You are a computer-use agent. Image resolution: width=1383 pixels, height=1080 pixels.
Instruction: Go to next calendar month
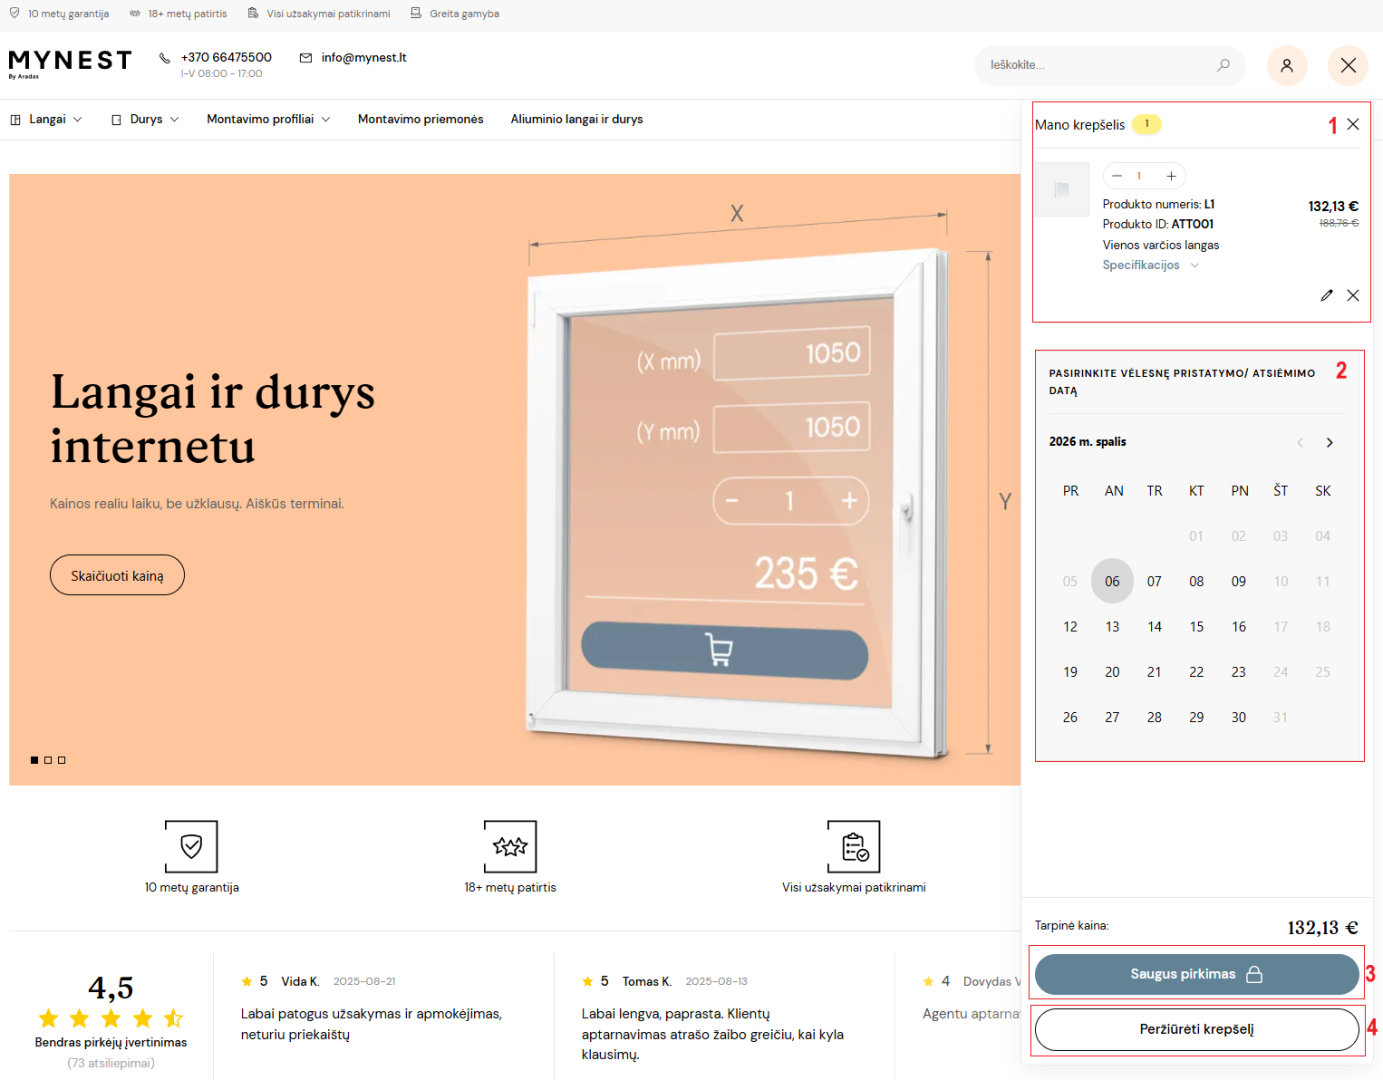1329,442
